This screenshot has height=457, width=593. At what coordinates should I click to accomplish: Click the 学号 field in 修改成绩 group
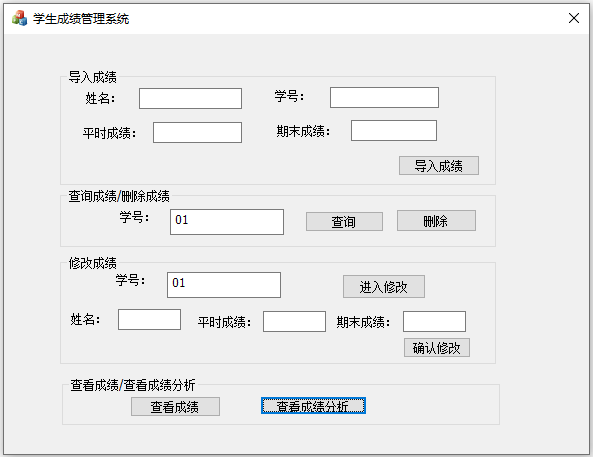pyautogui.click(x=224, y=285)
